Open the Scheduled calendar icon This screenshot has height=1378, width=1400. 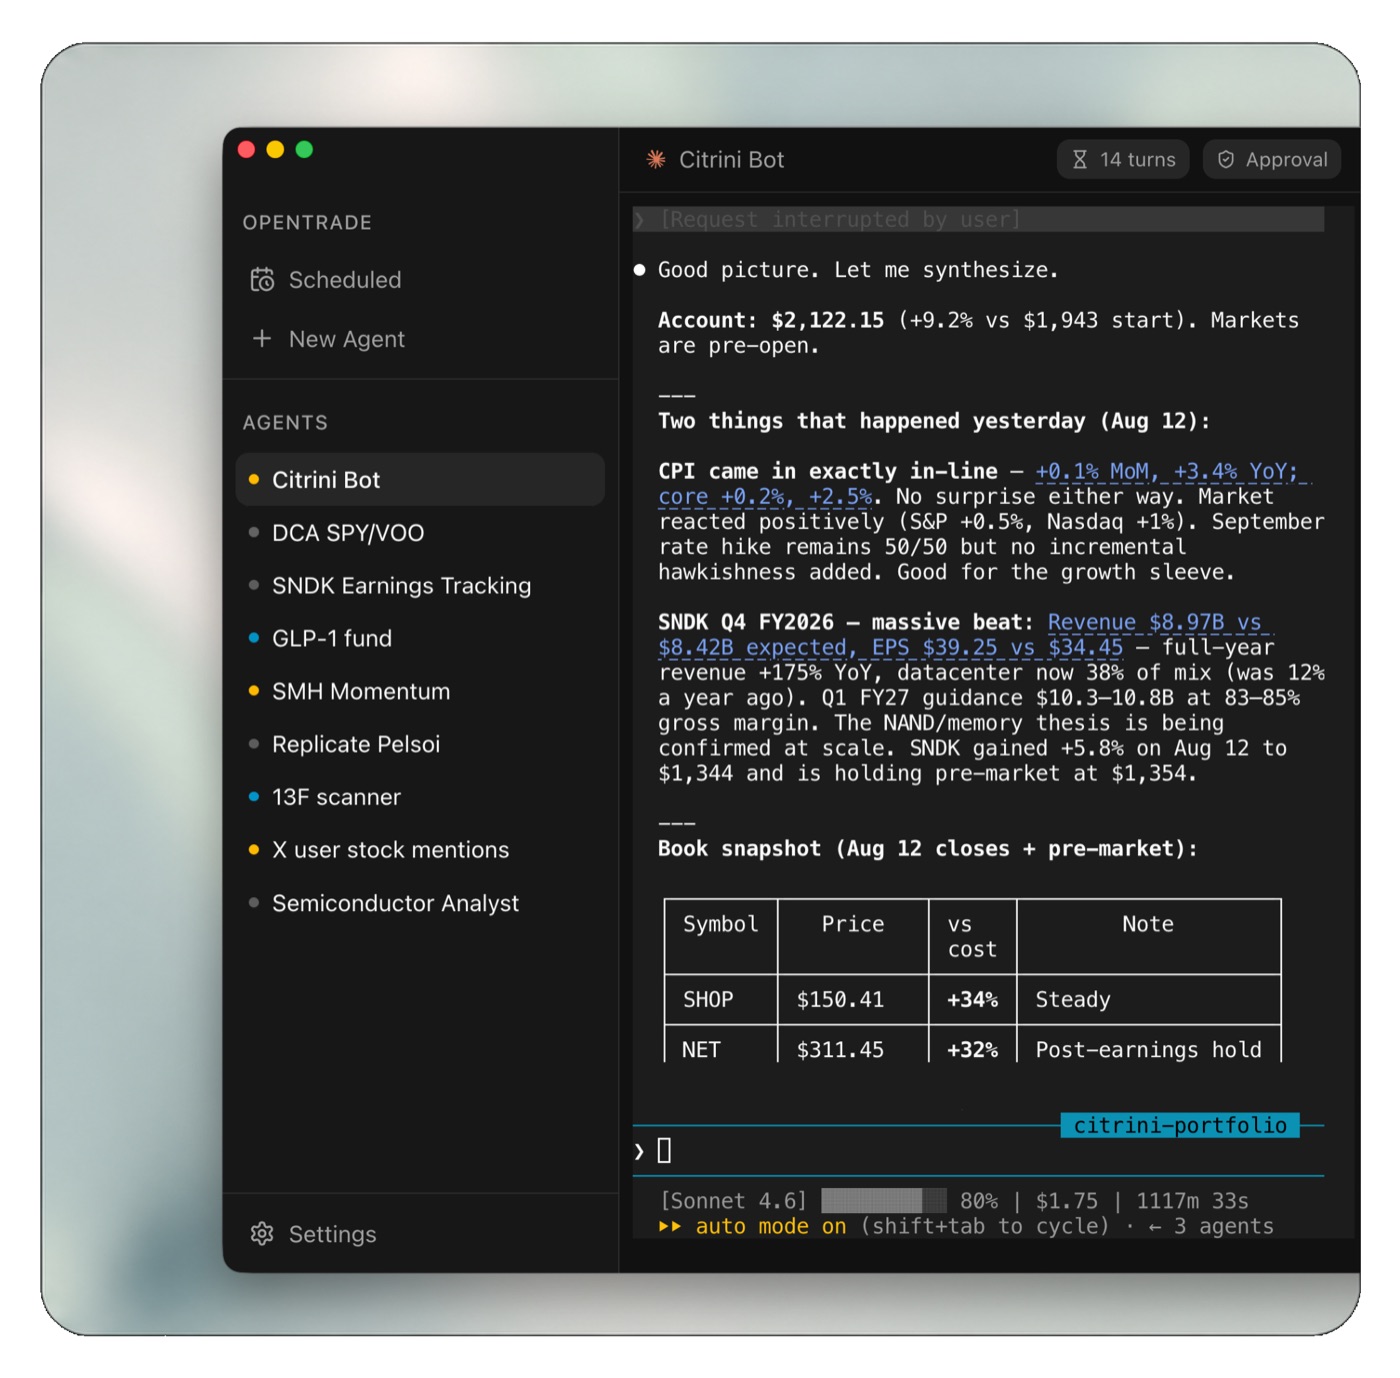262,280
